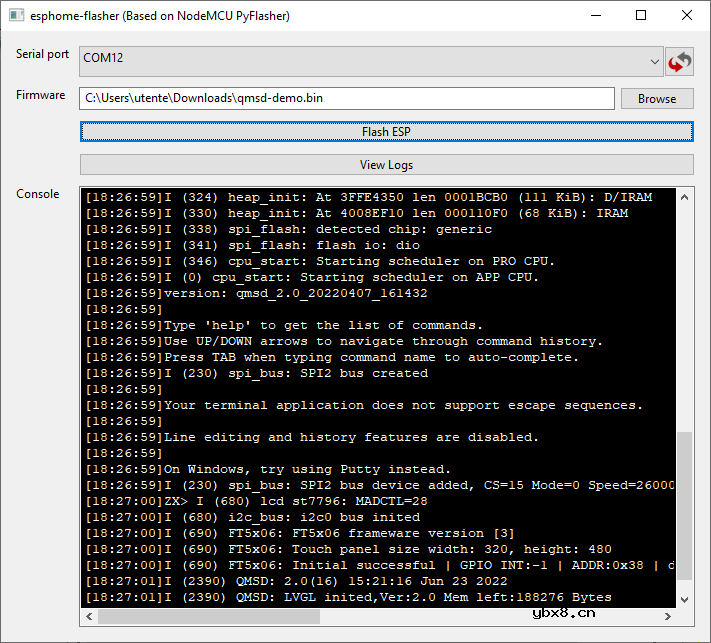This screenshot has height=643, width=711.
Task: Maximize the esphome-flasher window
Action: 641,16
